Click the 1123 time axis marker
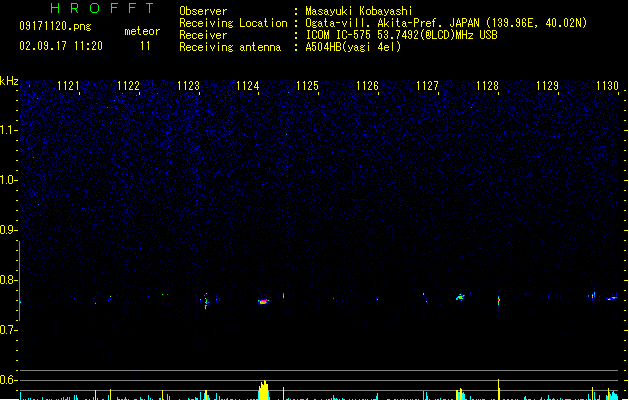This screenshot has width=629, height=400. click(x=188, y=86)
